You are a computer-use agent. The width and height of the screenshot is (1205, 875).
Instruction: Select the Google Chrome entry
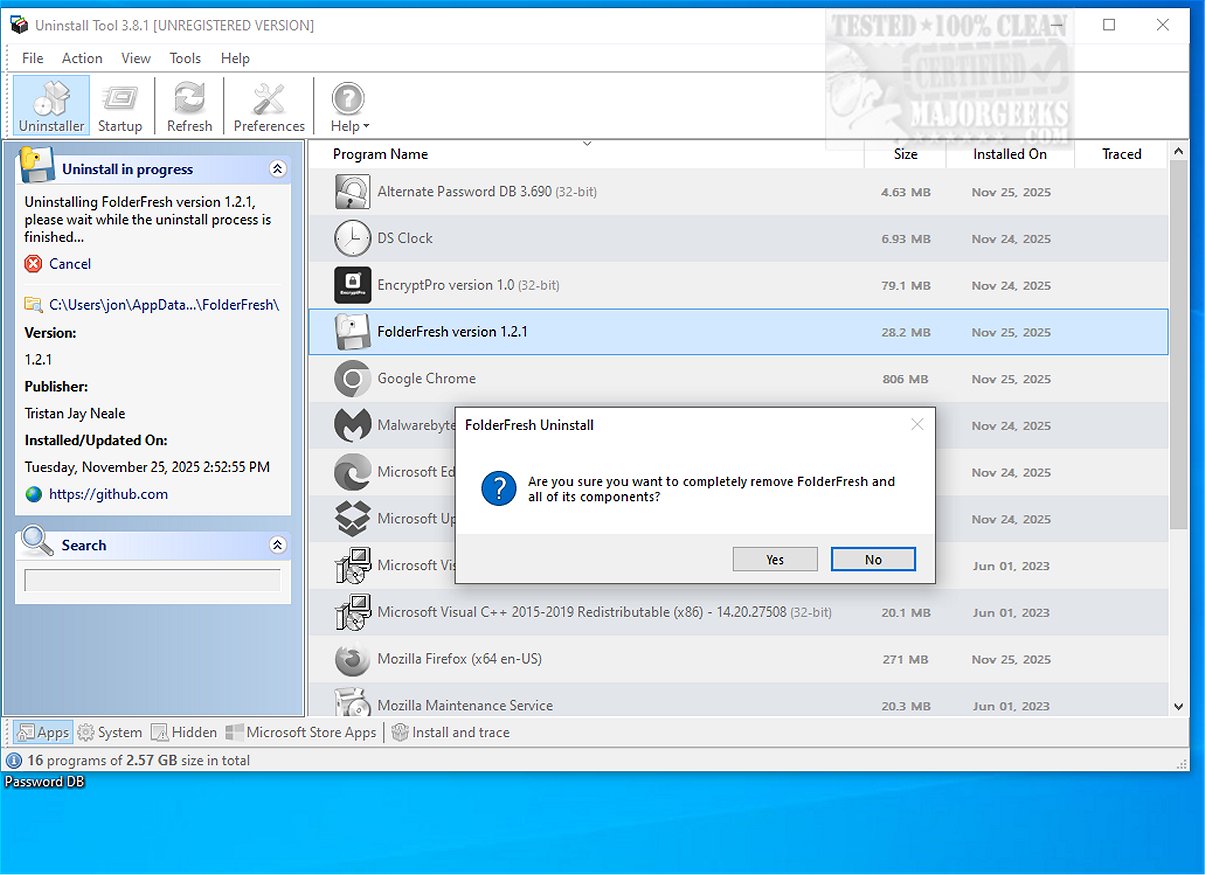738,379
